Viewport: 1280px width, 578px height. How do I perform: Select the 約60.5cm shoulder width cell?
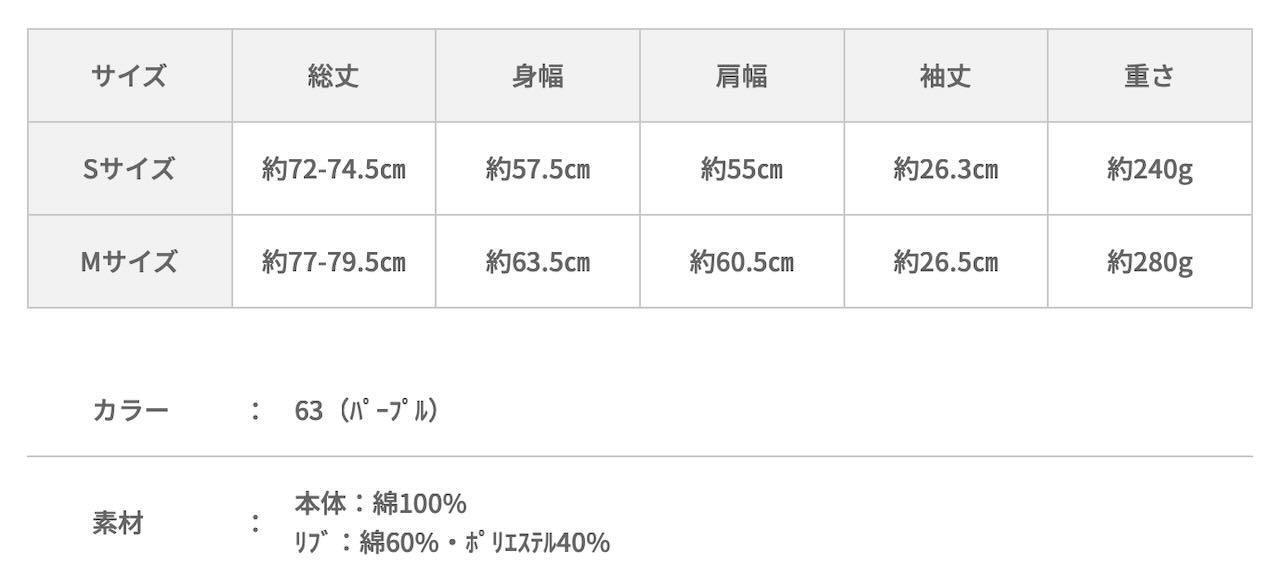[742, 262]
